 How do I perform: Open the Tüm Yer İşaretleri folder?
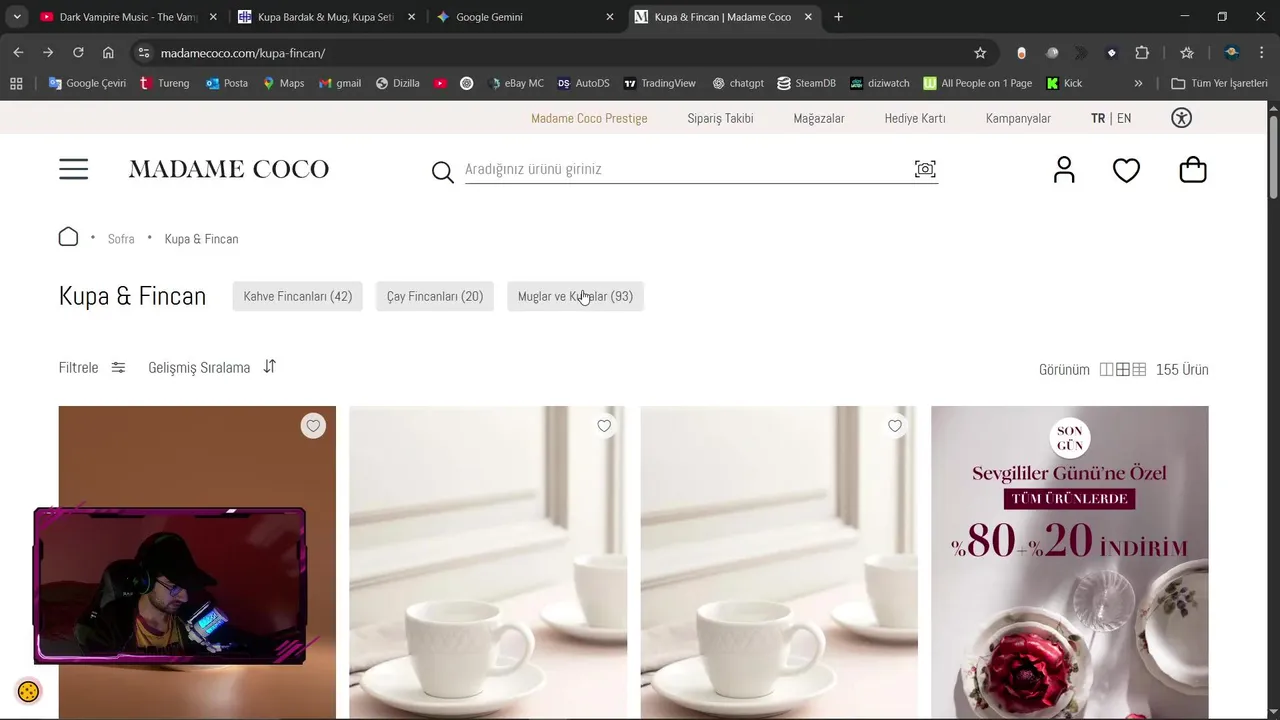tap(1219, 83)
